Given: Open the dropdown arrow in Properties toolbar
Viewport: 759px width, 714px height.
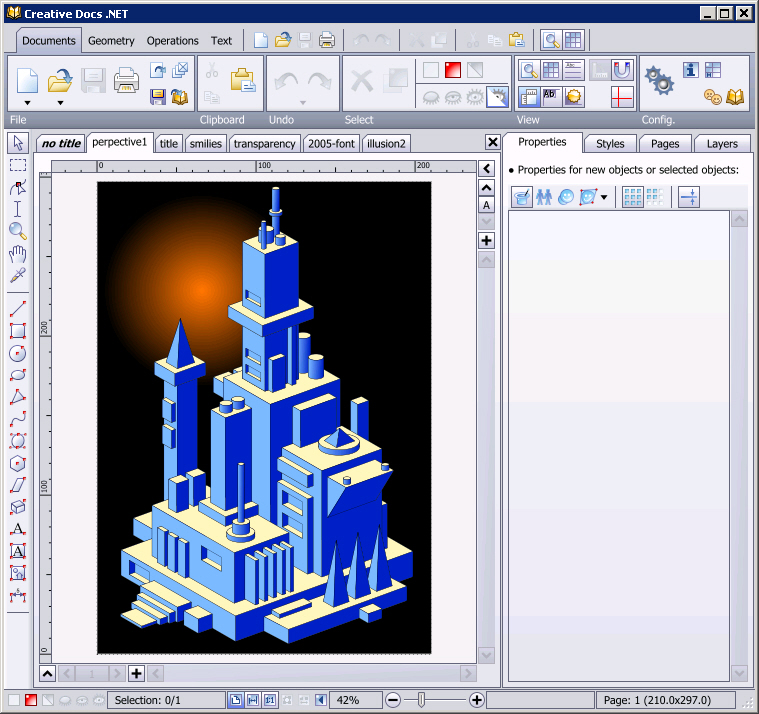Looking at the screenshot, I should [604, 197].
